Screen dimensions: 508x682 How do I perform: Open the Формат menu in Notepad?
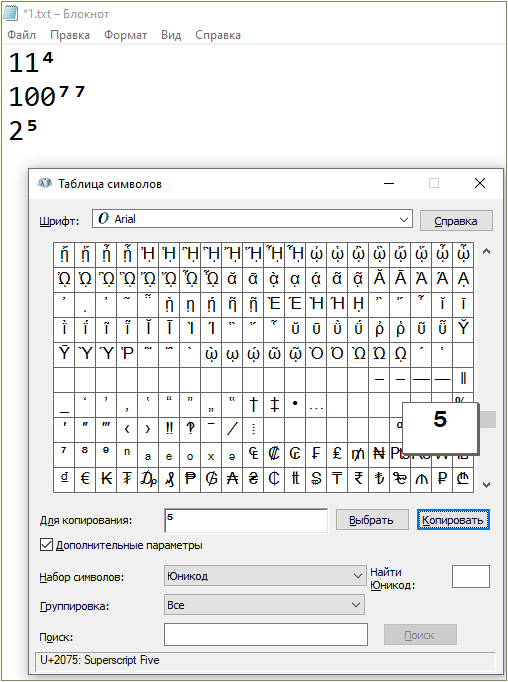[x=125, y=35]
